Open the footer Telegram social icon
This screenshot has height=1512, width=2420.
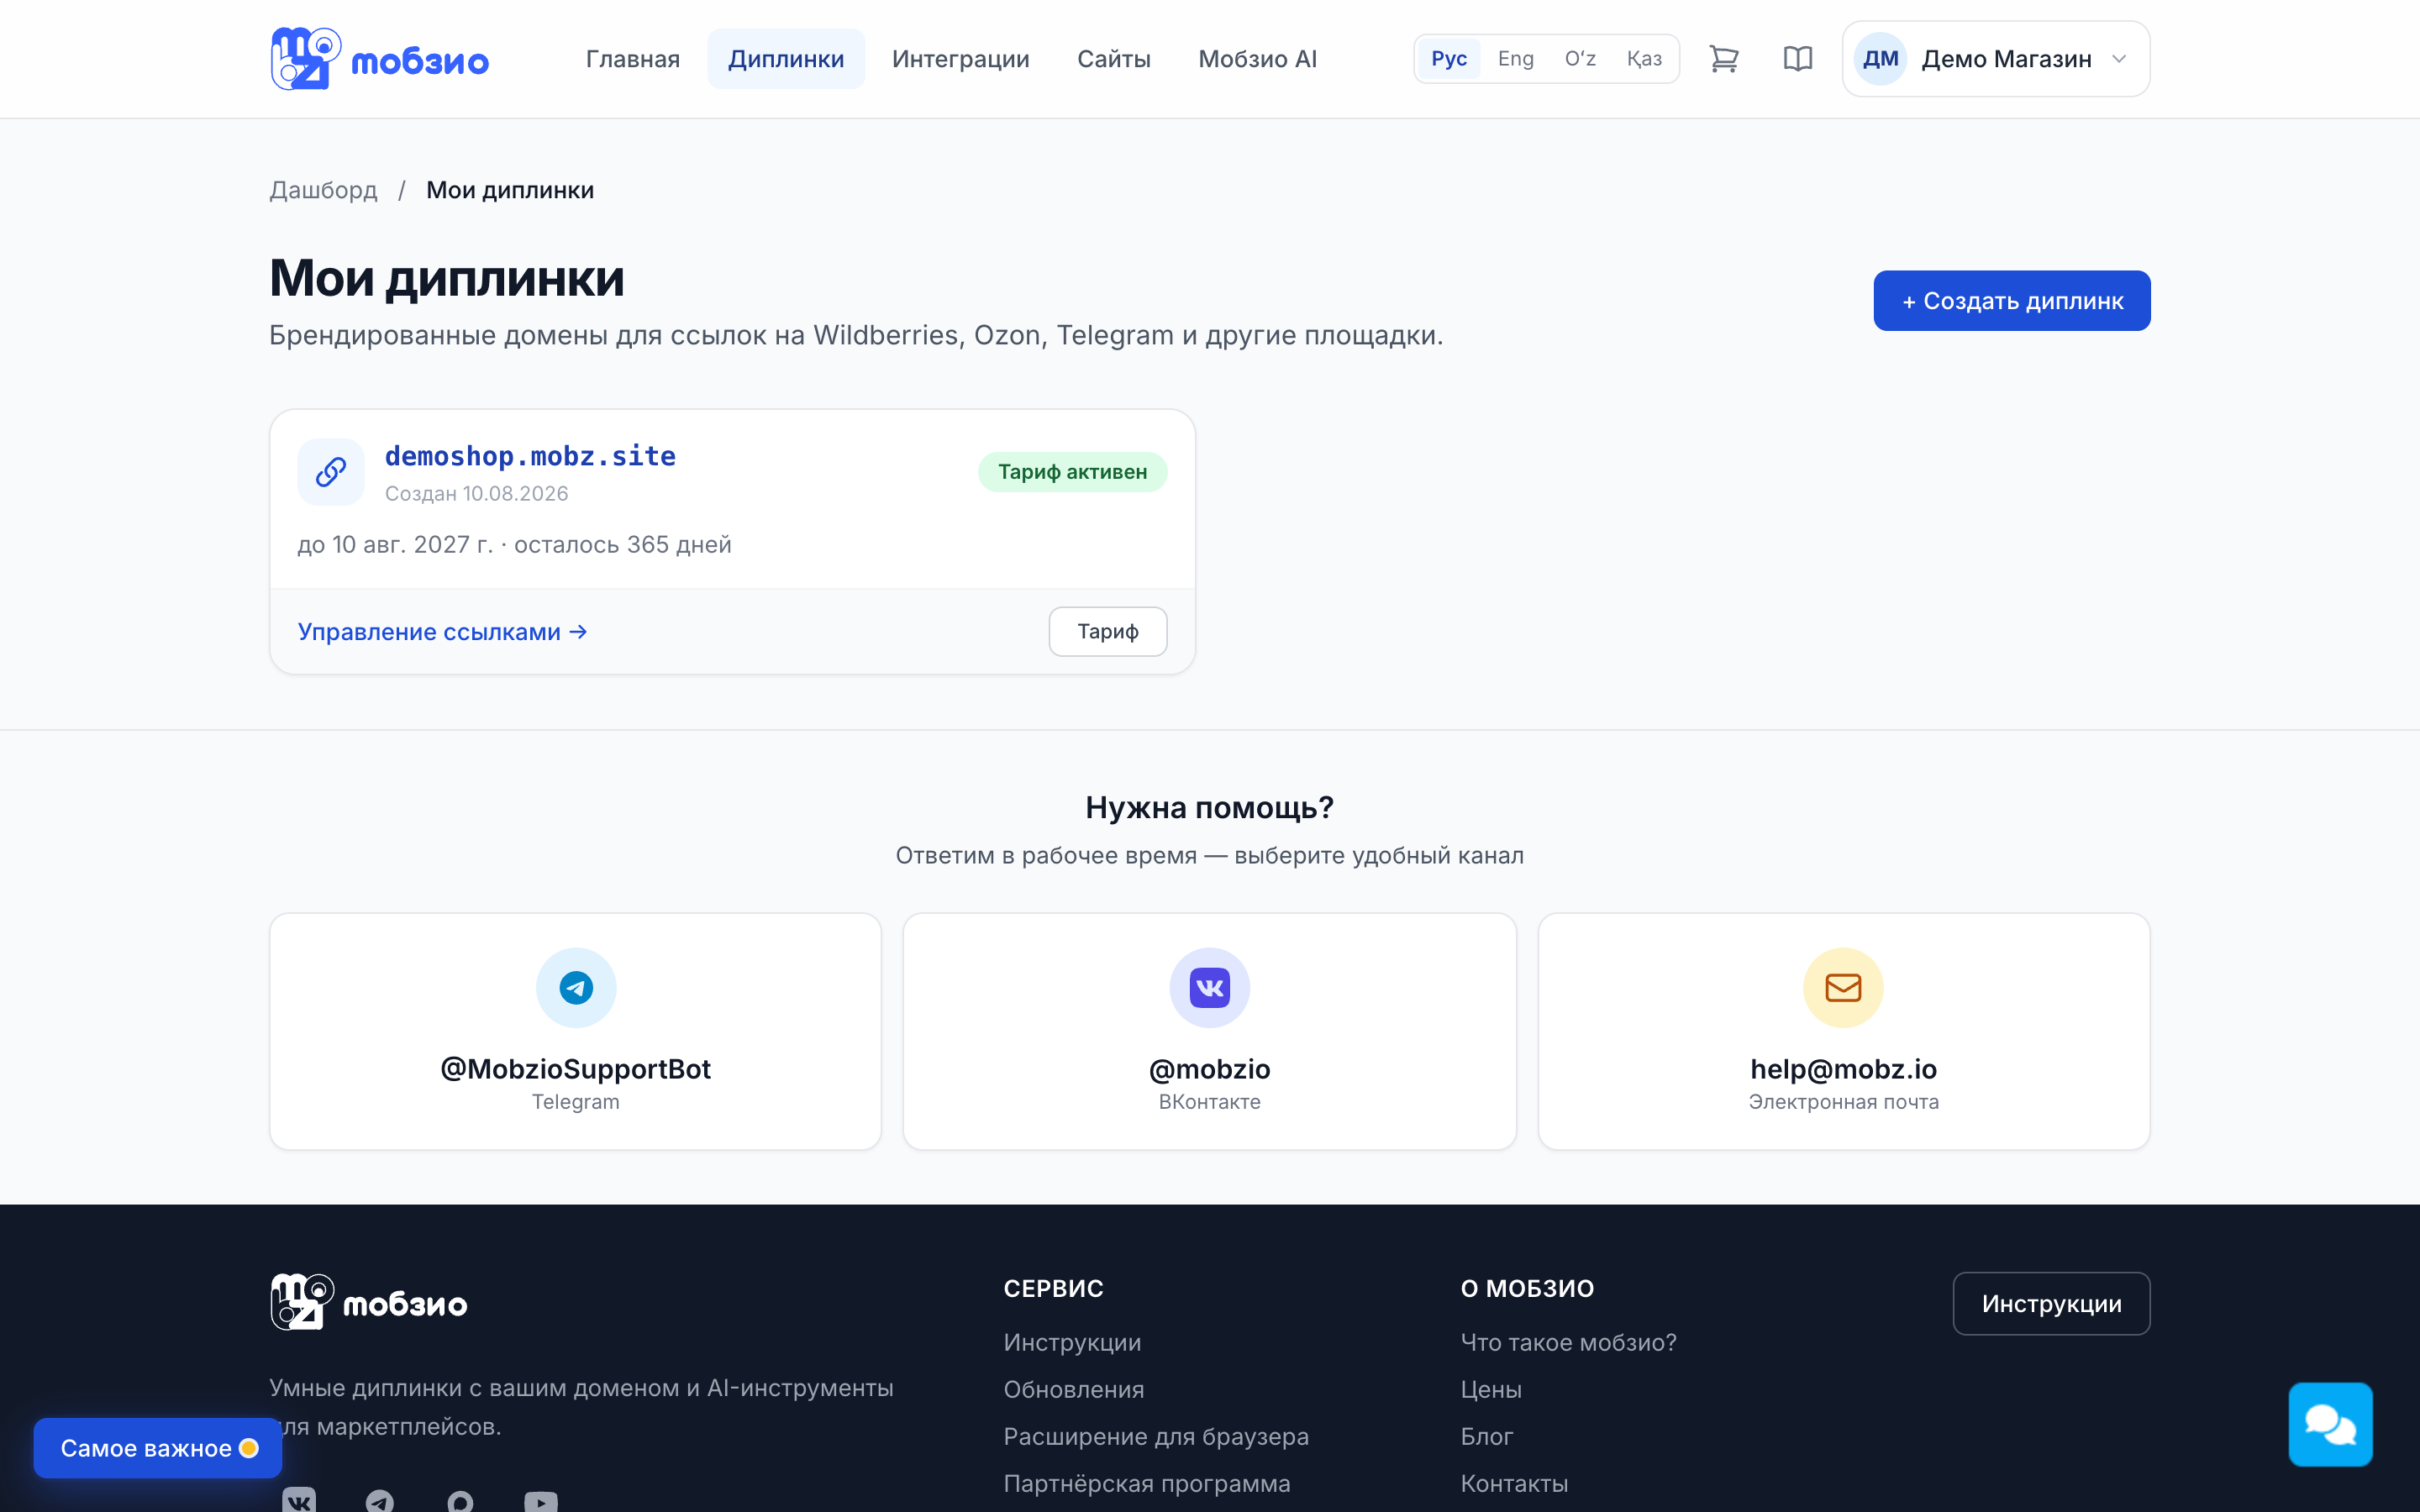pos(379,1500)
